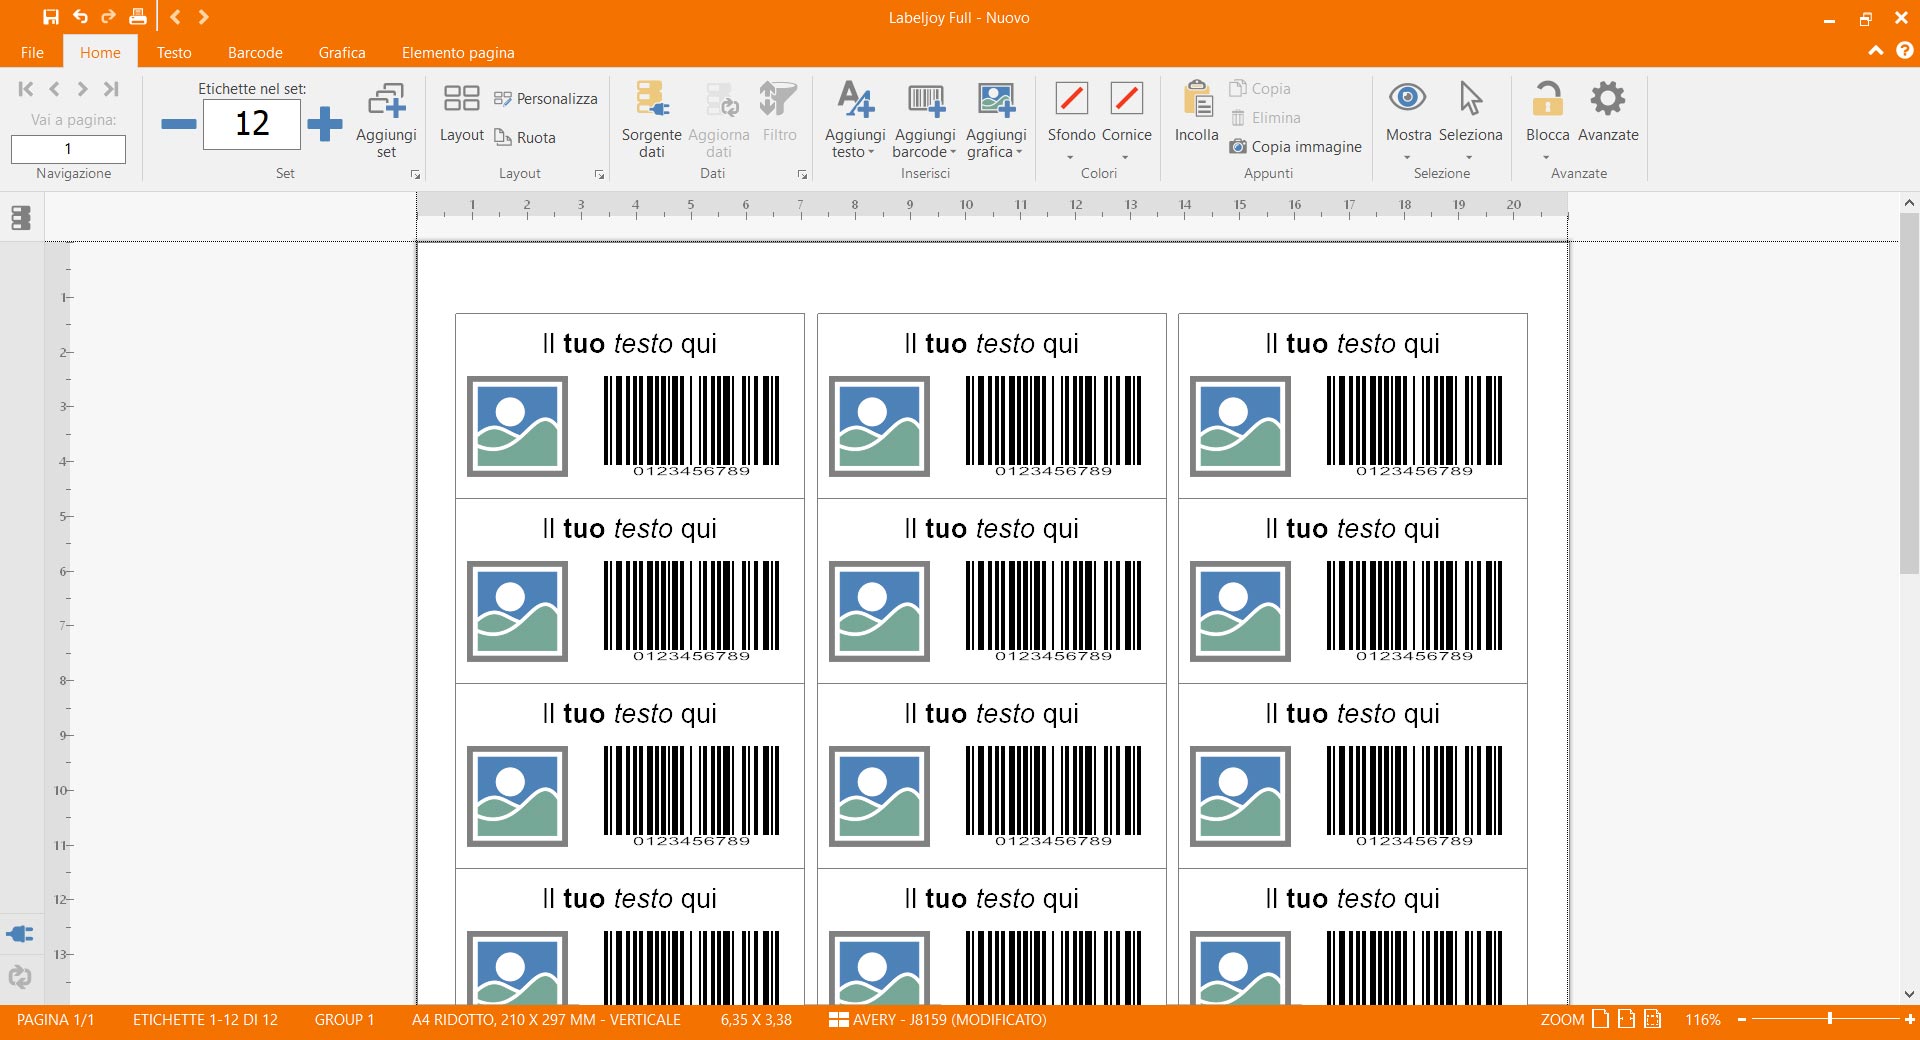Open the Help question mark icon
This screenshot has height=1040, width=1920.
[x=1905, y=50]
